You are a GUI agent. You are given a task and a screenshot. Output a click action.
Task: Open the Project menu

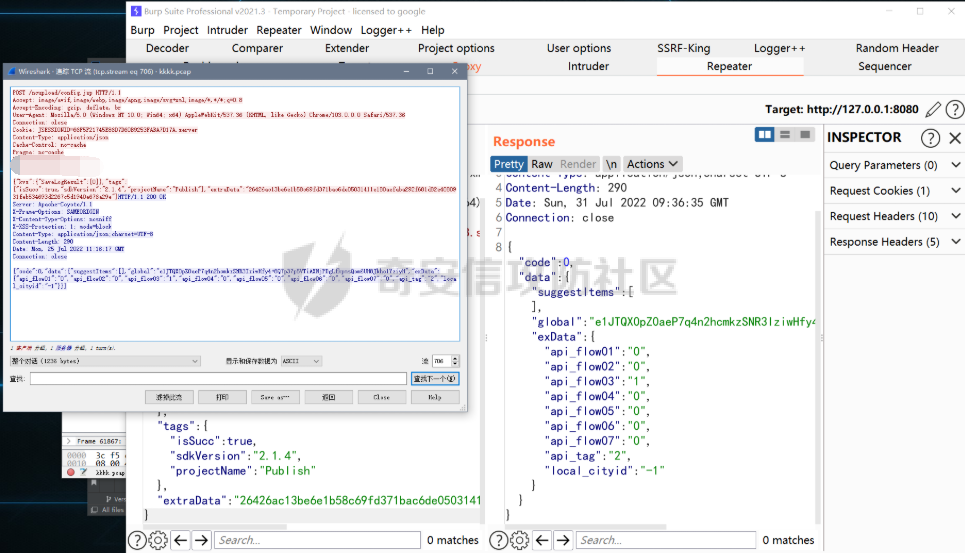180,30
